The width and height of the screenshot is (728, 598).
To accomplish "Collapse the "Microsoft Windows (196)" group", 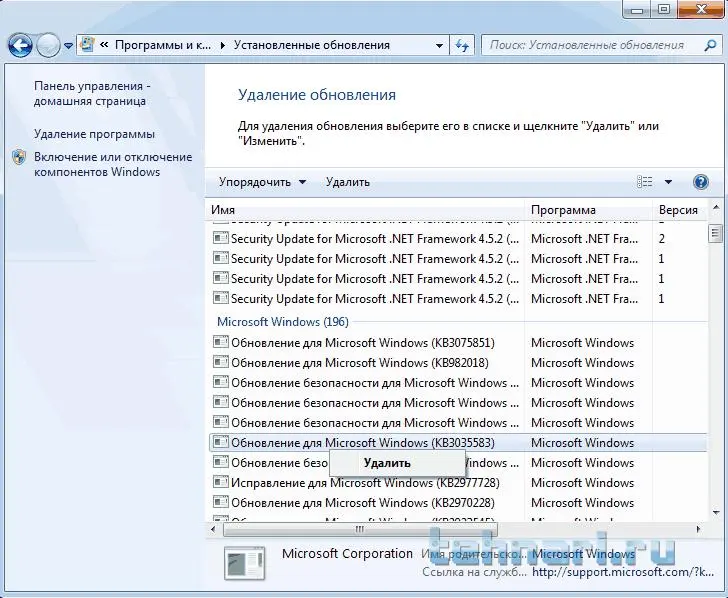I will coord(283,322).
